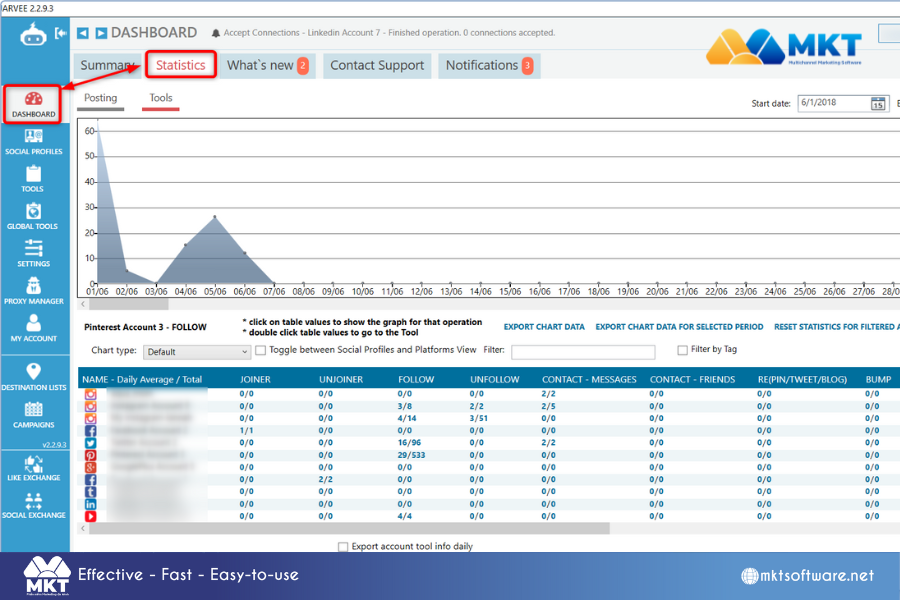Click the 4/14 follow value

click(x=407, y=418)
